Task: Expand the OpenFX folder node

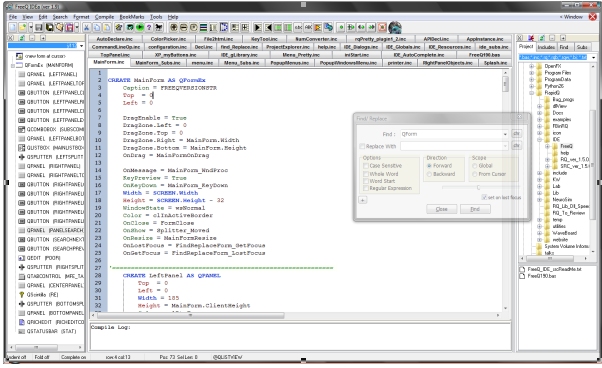Action: 531,66
